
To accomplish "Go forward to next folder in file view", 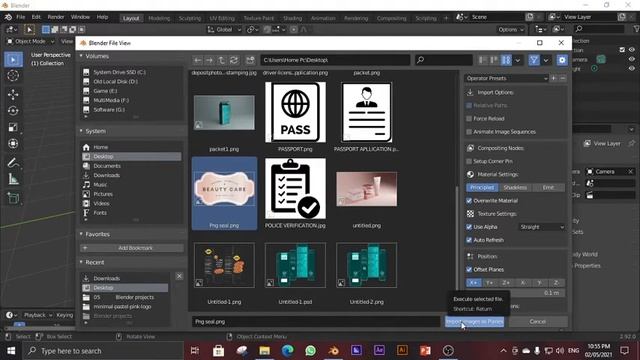I will pos(209,60).
